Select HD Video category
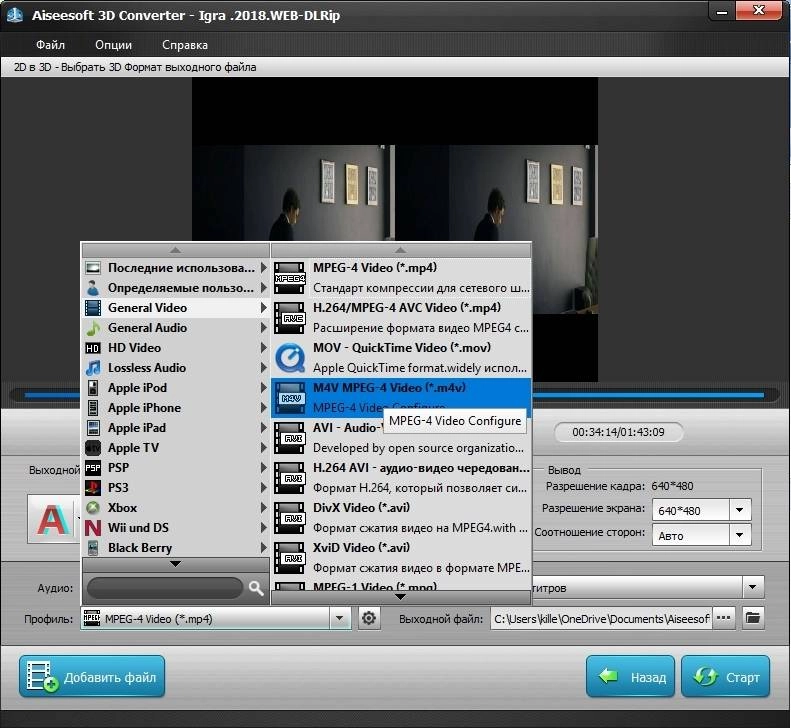The width and height of the screenshot is (791, 728). pyautogui.click(x=175, y=348)
